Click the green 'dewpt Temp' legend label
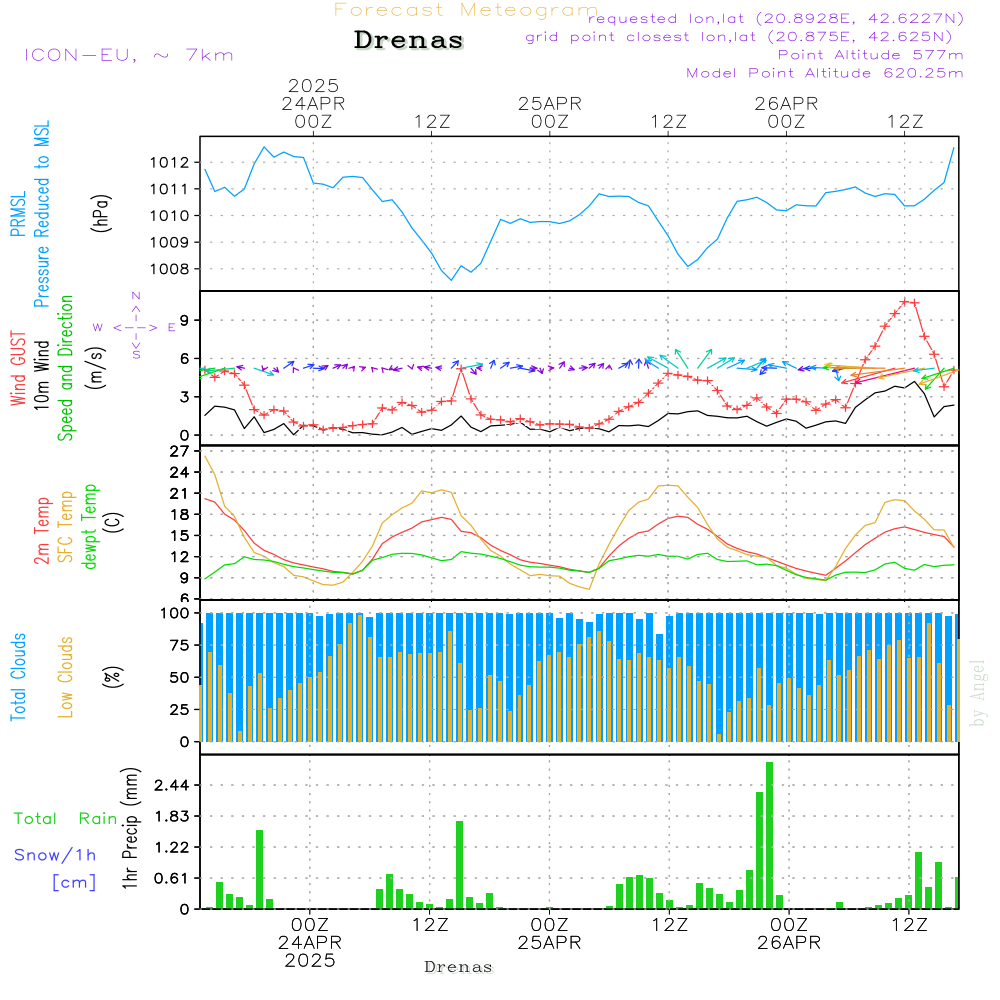The image size is (1000, 1000). coord(89,526)
